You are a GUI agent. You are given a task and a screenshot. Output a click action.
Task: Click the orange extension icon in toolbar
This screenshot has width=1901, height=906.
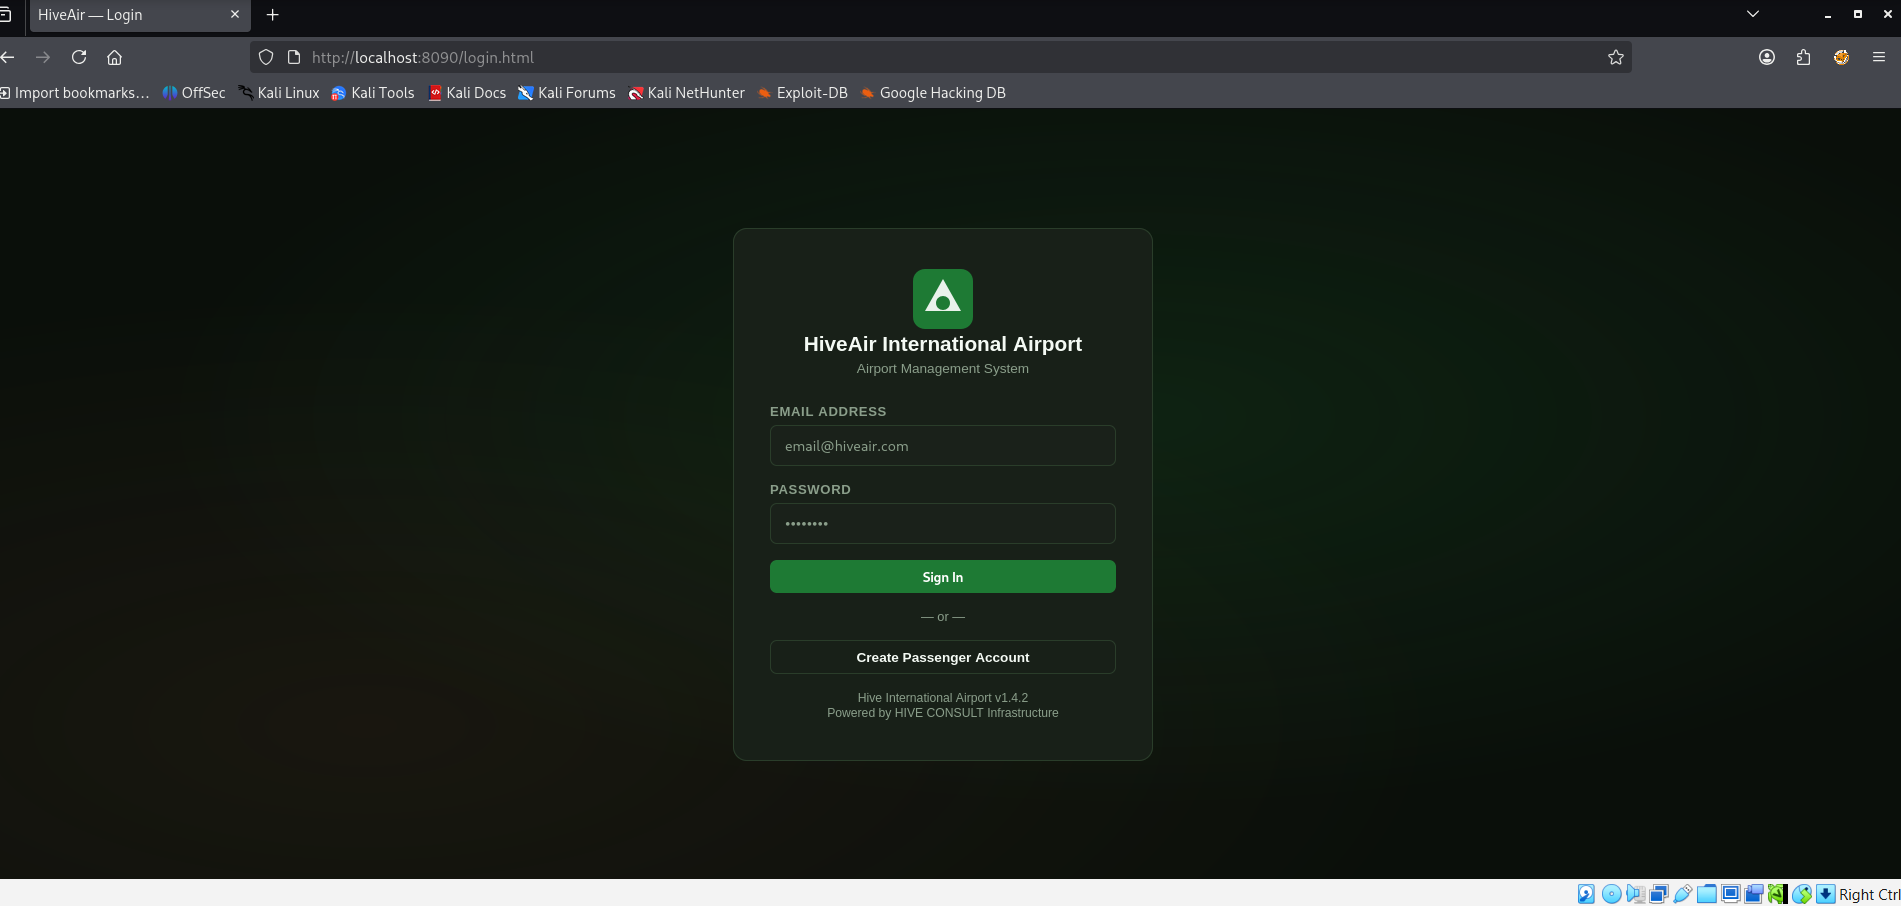click(x=1841, y=57)
